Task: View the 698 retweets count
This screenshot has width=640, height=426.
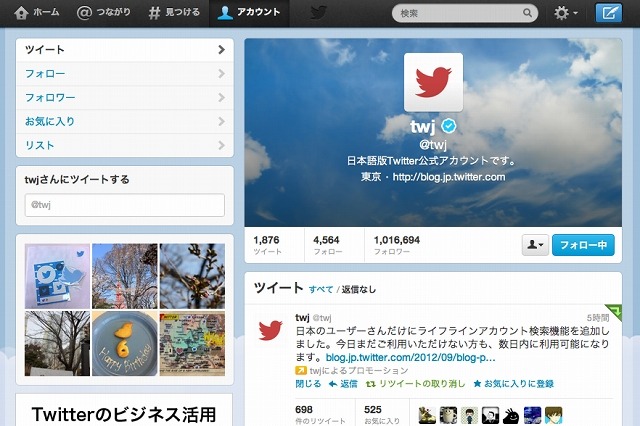Action: click(320, 414)
